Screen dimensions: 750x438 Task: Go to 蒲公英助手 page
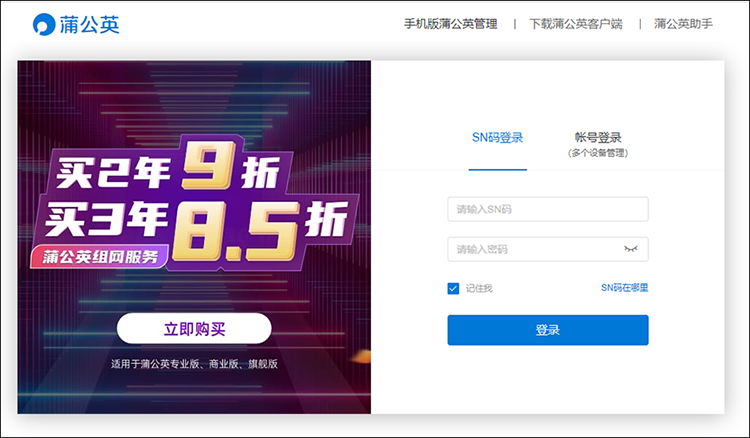click(683, 24)
